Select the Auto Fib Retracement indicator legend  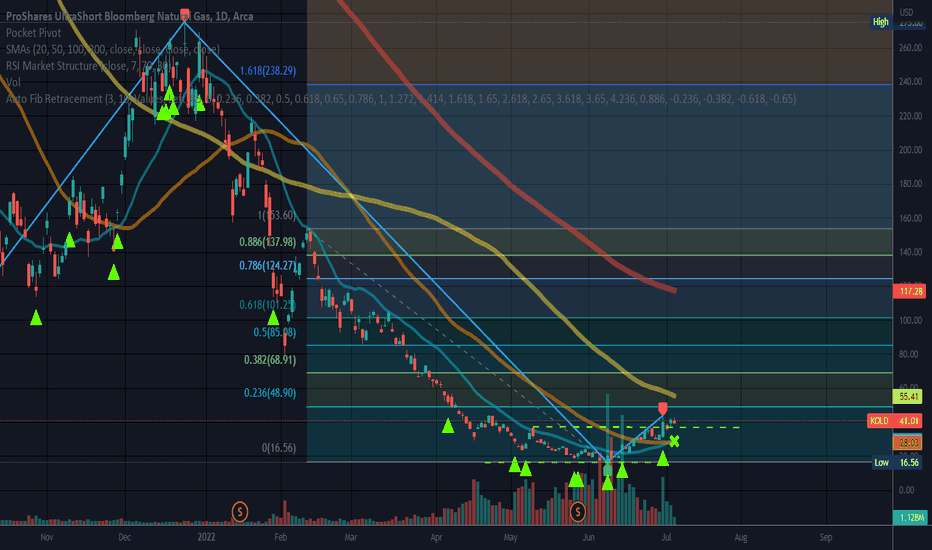401,99
